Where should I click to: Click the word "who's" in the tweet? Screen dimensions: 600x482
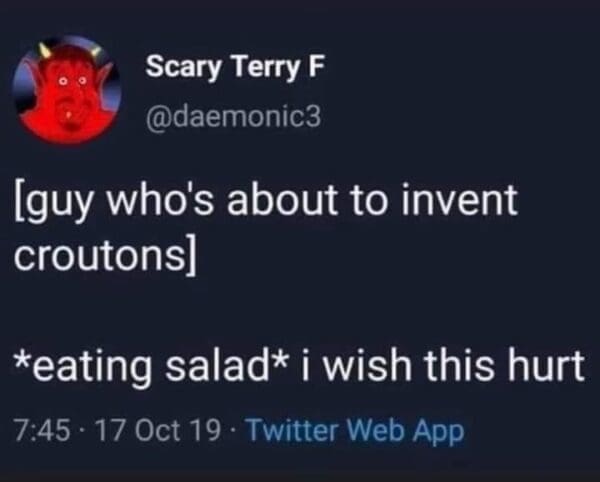[160, 201]
